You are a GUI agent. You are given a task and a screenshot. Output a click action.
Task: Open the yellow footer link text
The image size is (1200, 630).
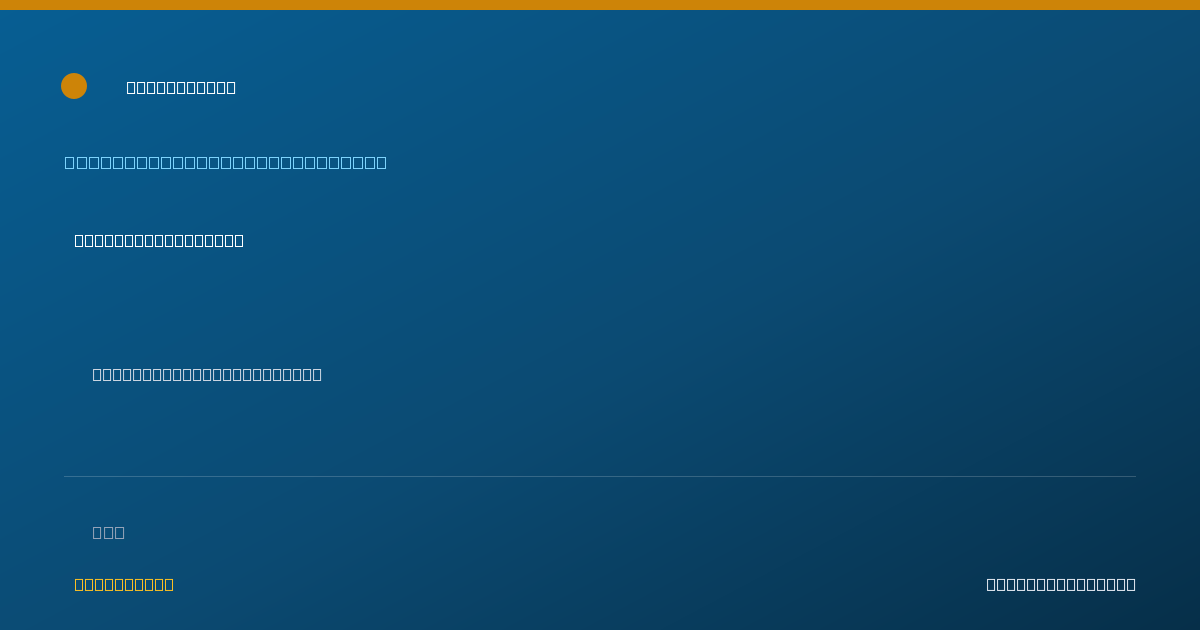[124, 584]
